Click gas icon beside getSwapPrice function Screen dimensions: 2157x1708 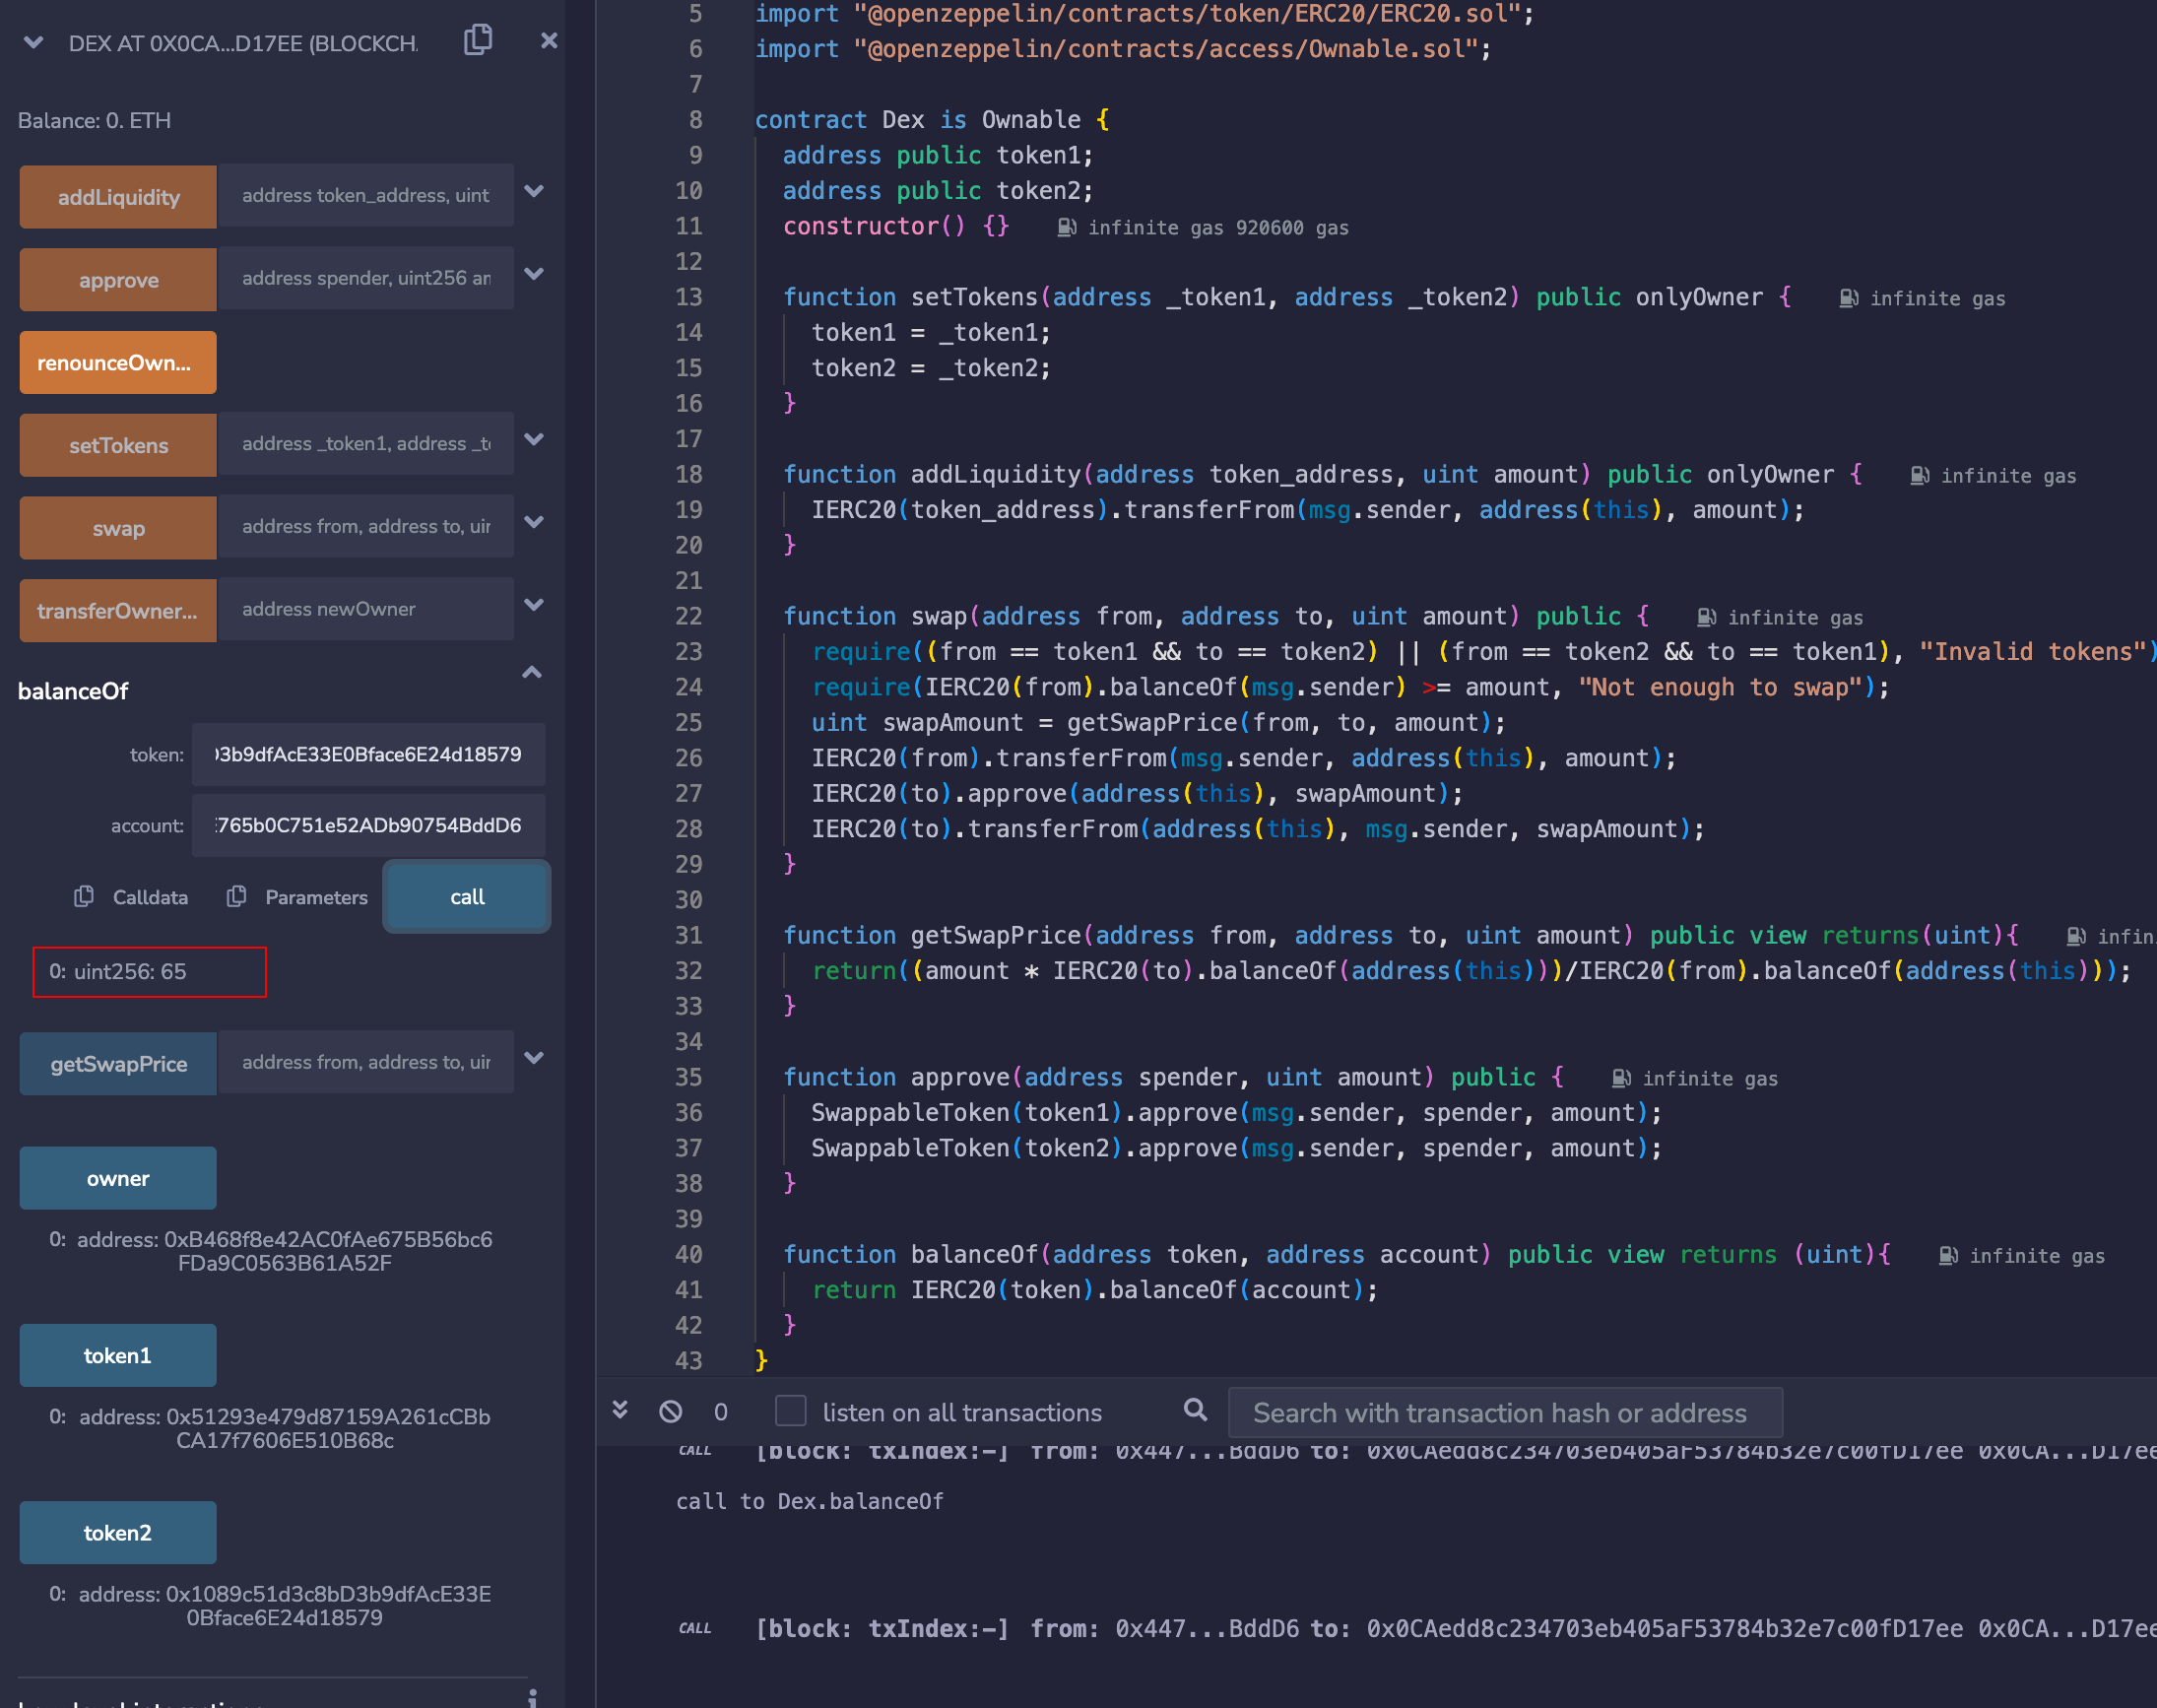[2076, 937]
